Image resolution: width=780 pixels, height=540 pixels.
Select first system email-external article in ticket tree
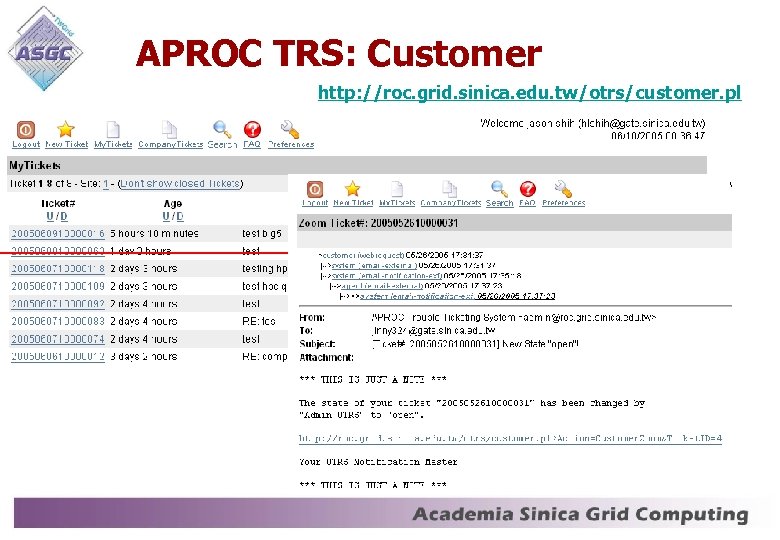point(375,266)
